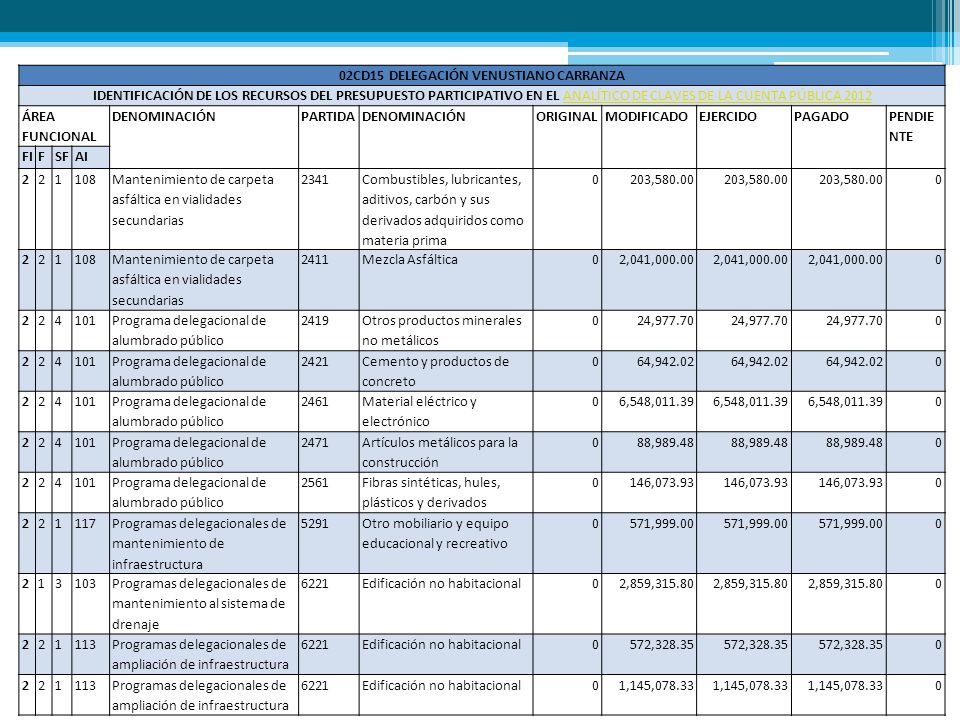Select partida 2419 cell
This screenshot has height=720, width=960.
tap(329, 331)
